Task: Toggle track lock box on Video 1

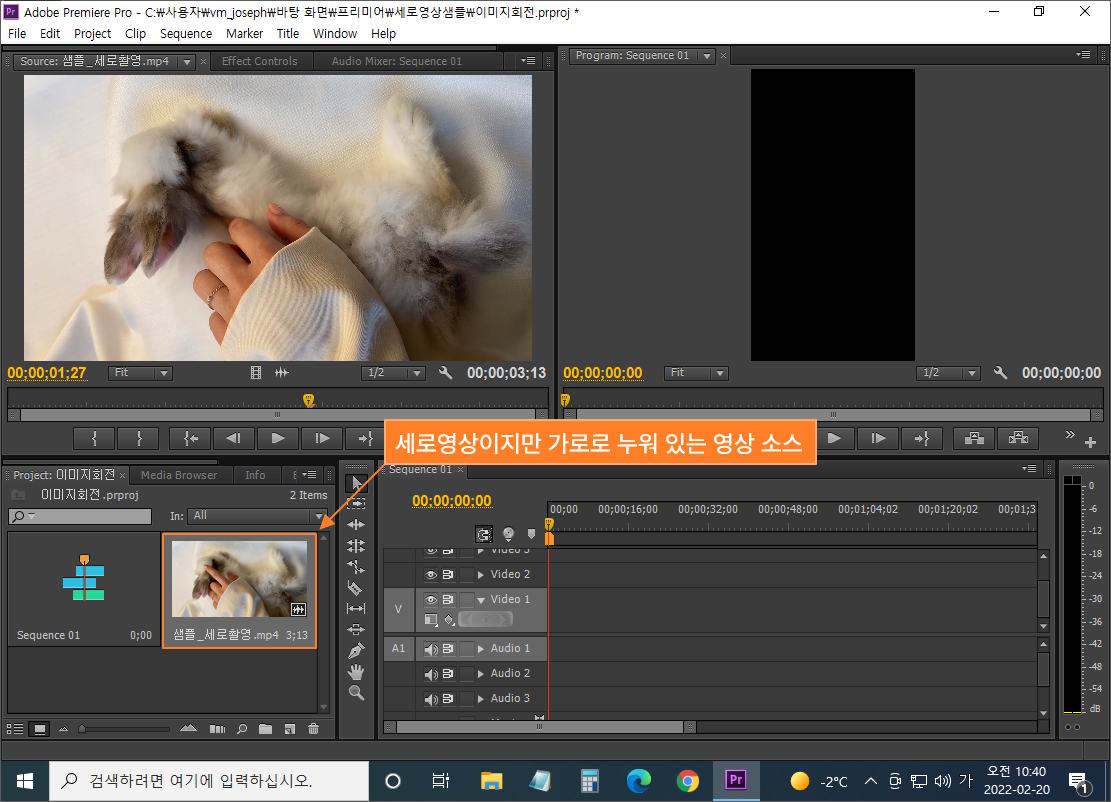Action: pyautogui.click(x=466, y=599)
